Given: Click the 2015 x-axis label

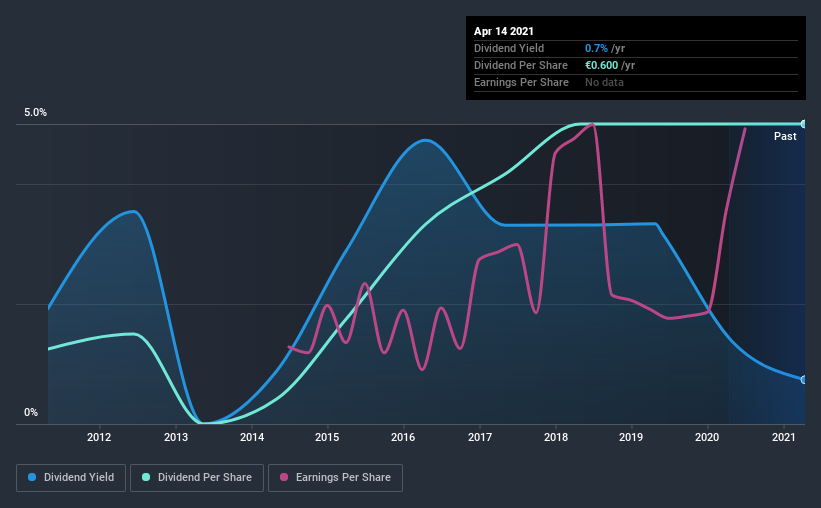Looking at the screenshot, I should [x=327, y=437].
